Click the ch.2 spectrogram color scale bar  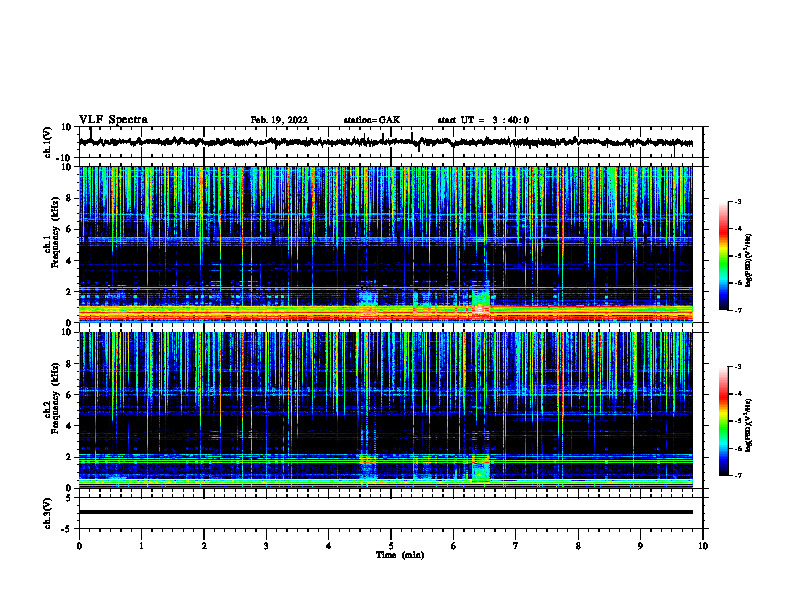[724, 421]
